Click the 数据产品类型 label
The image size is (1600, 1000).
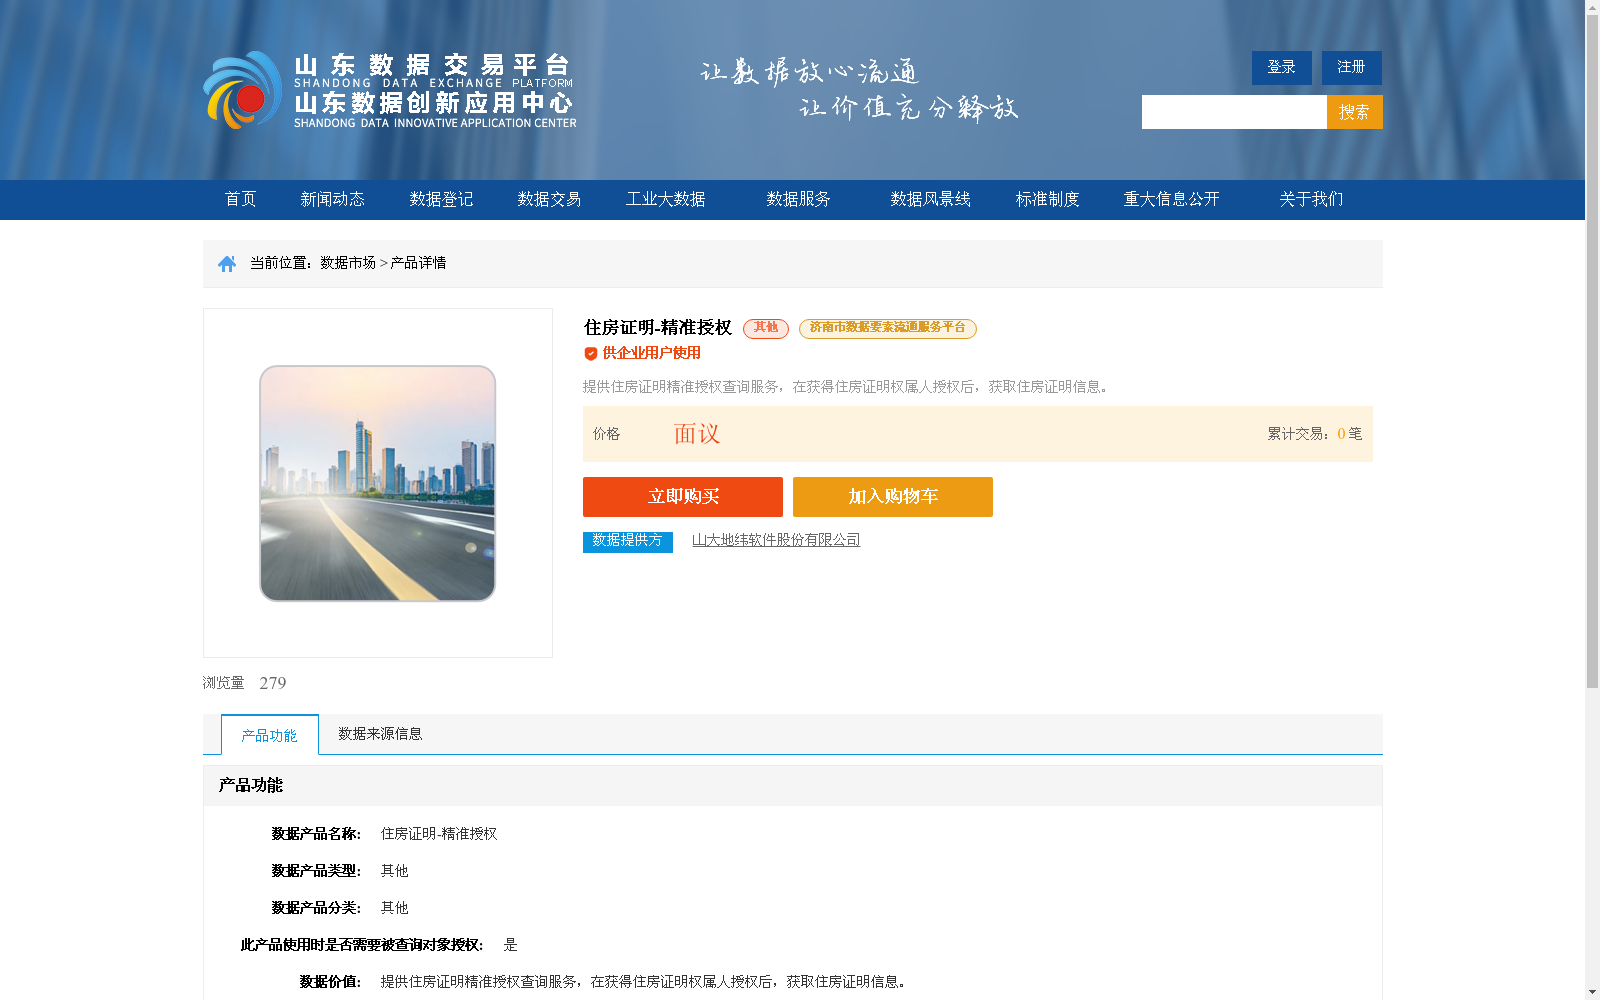pyautogui.click(x=316, y=871)
